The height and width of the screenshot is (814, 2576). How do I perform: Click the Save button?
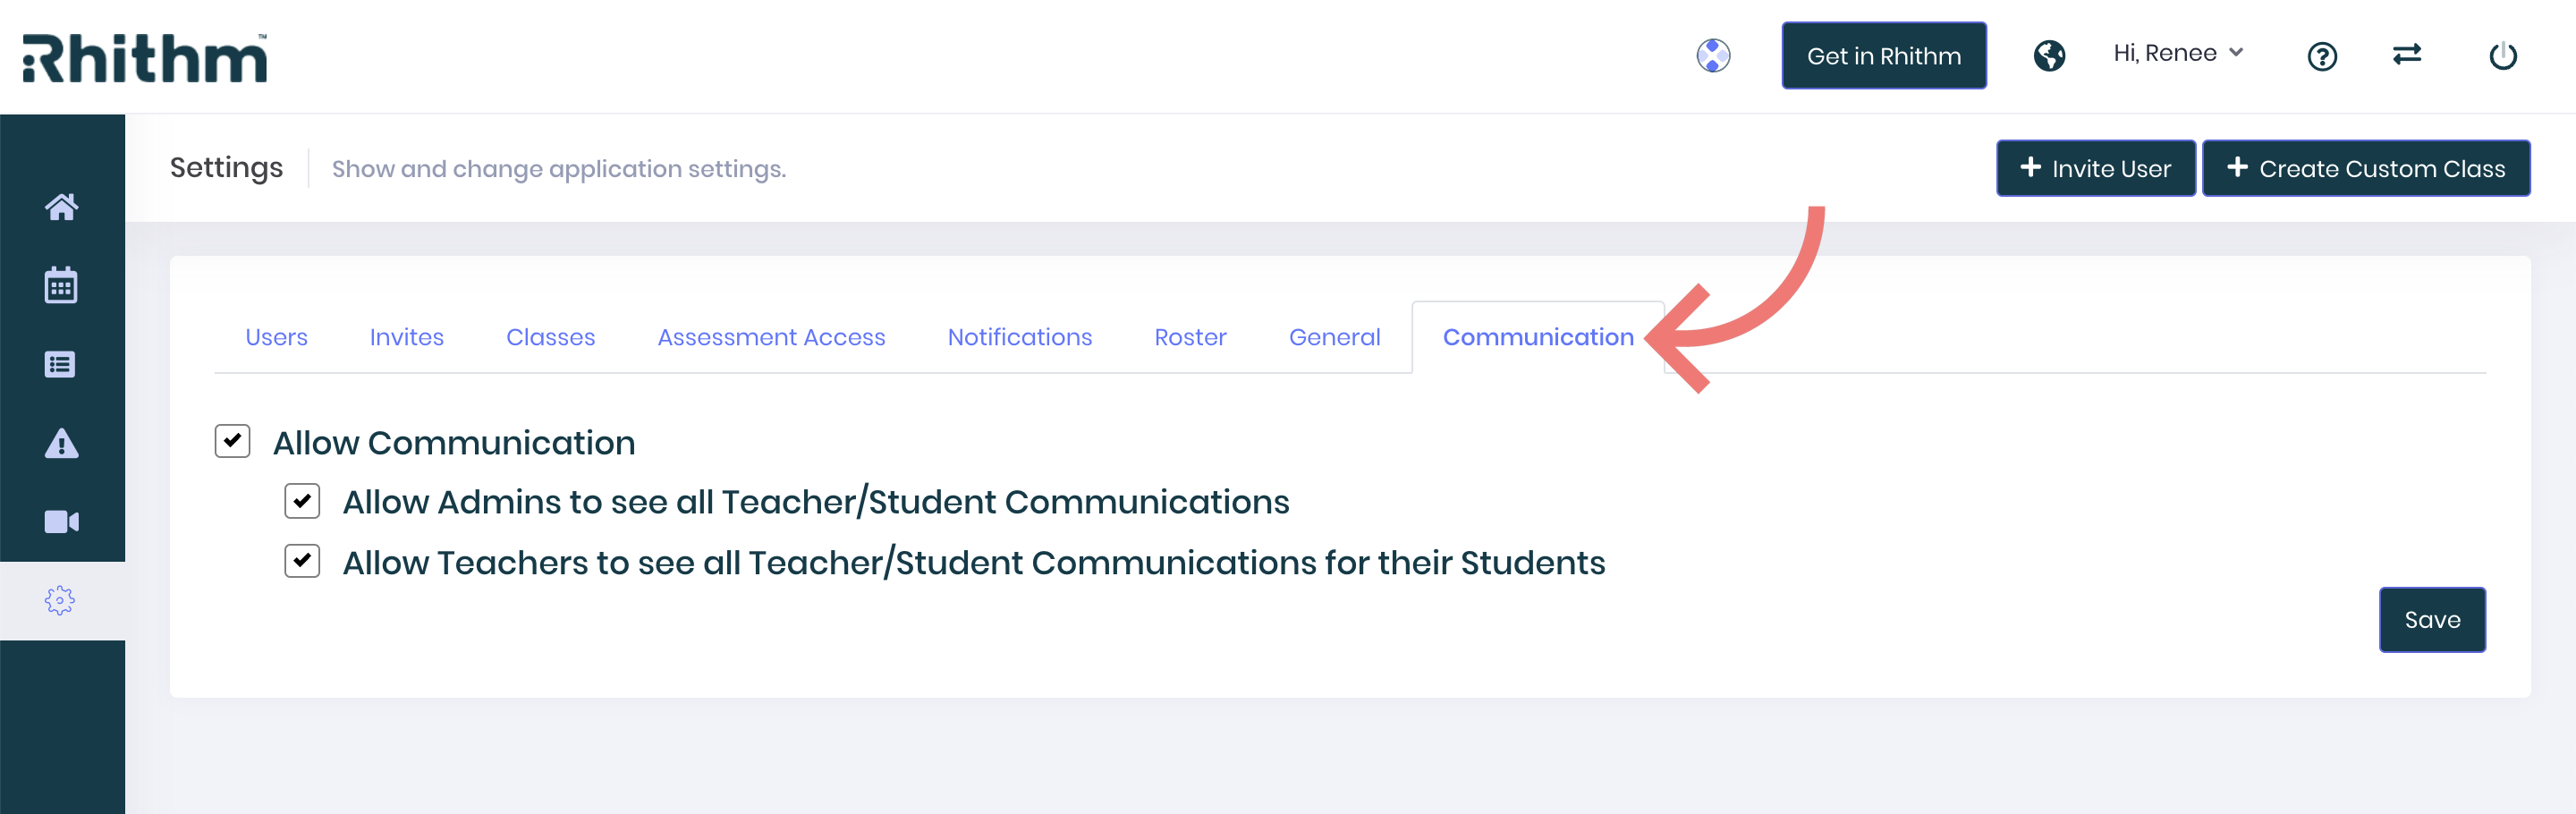[x=2432, y=620]
